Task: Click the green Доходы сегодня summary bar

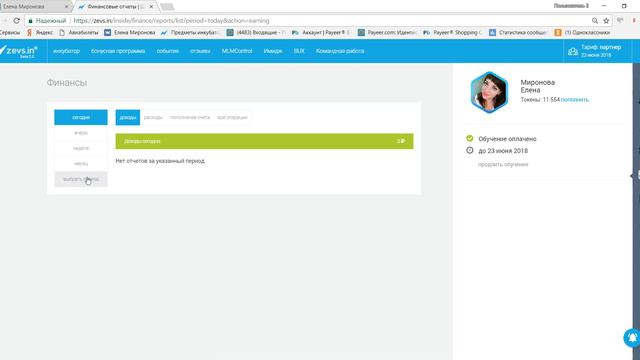Action: pos(264,141)
